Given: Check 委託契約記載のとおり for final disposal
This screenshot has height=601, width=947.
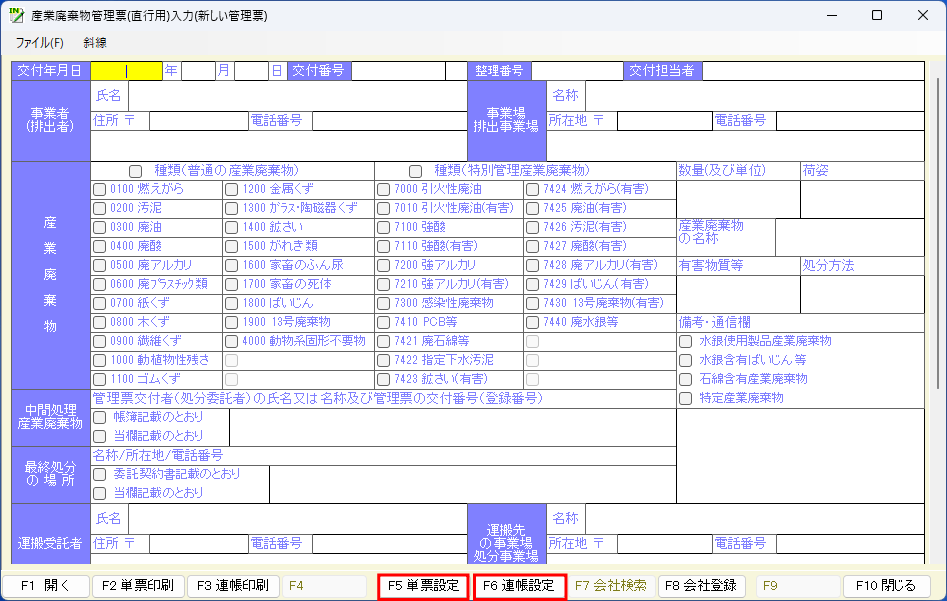Looking at the screenshot, I should (x=97, y=476).
